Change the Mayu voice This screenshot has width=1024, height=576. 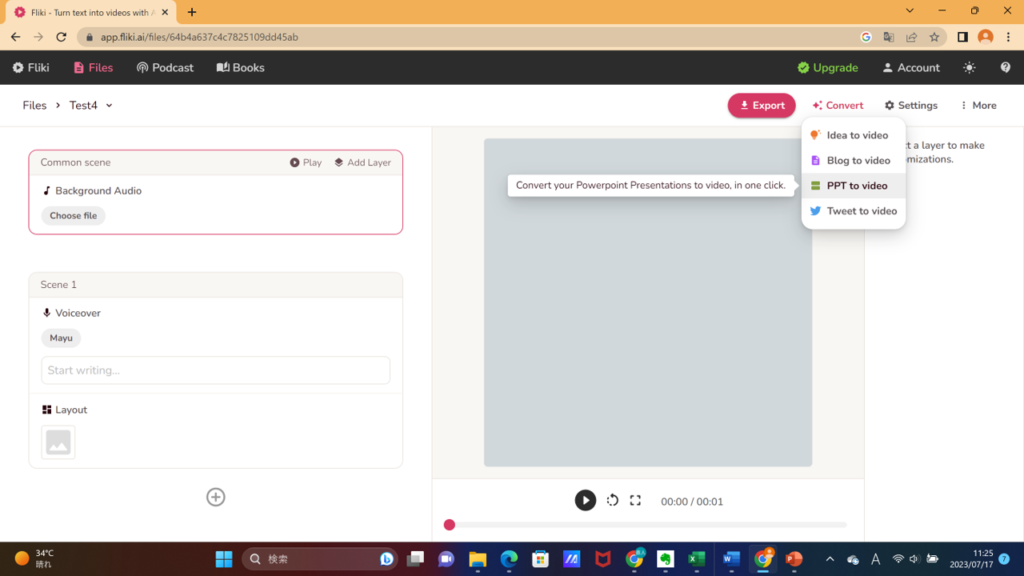pyautogui.click(x=61, y=338)
